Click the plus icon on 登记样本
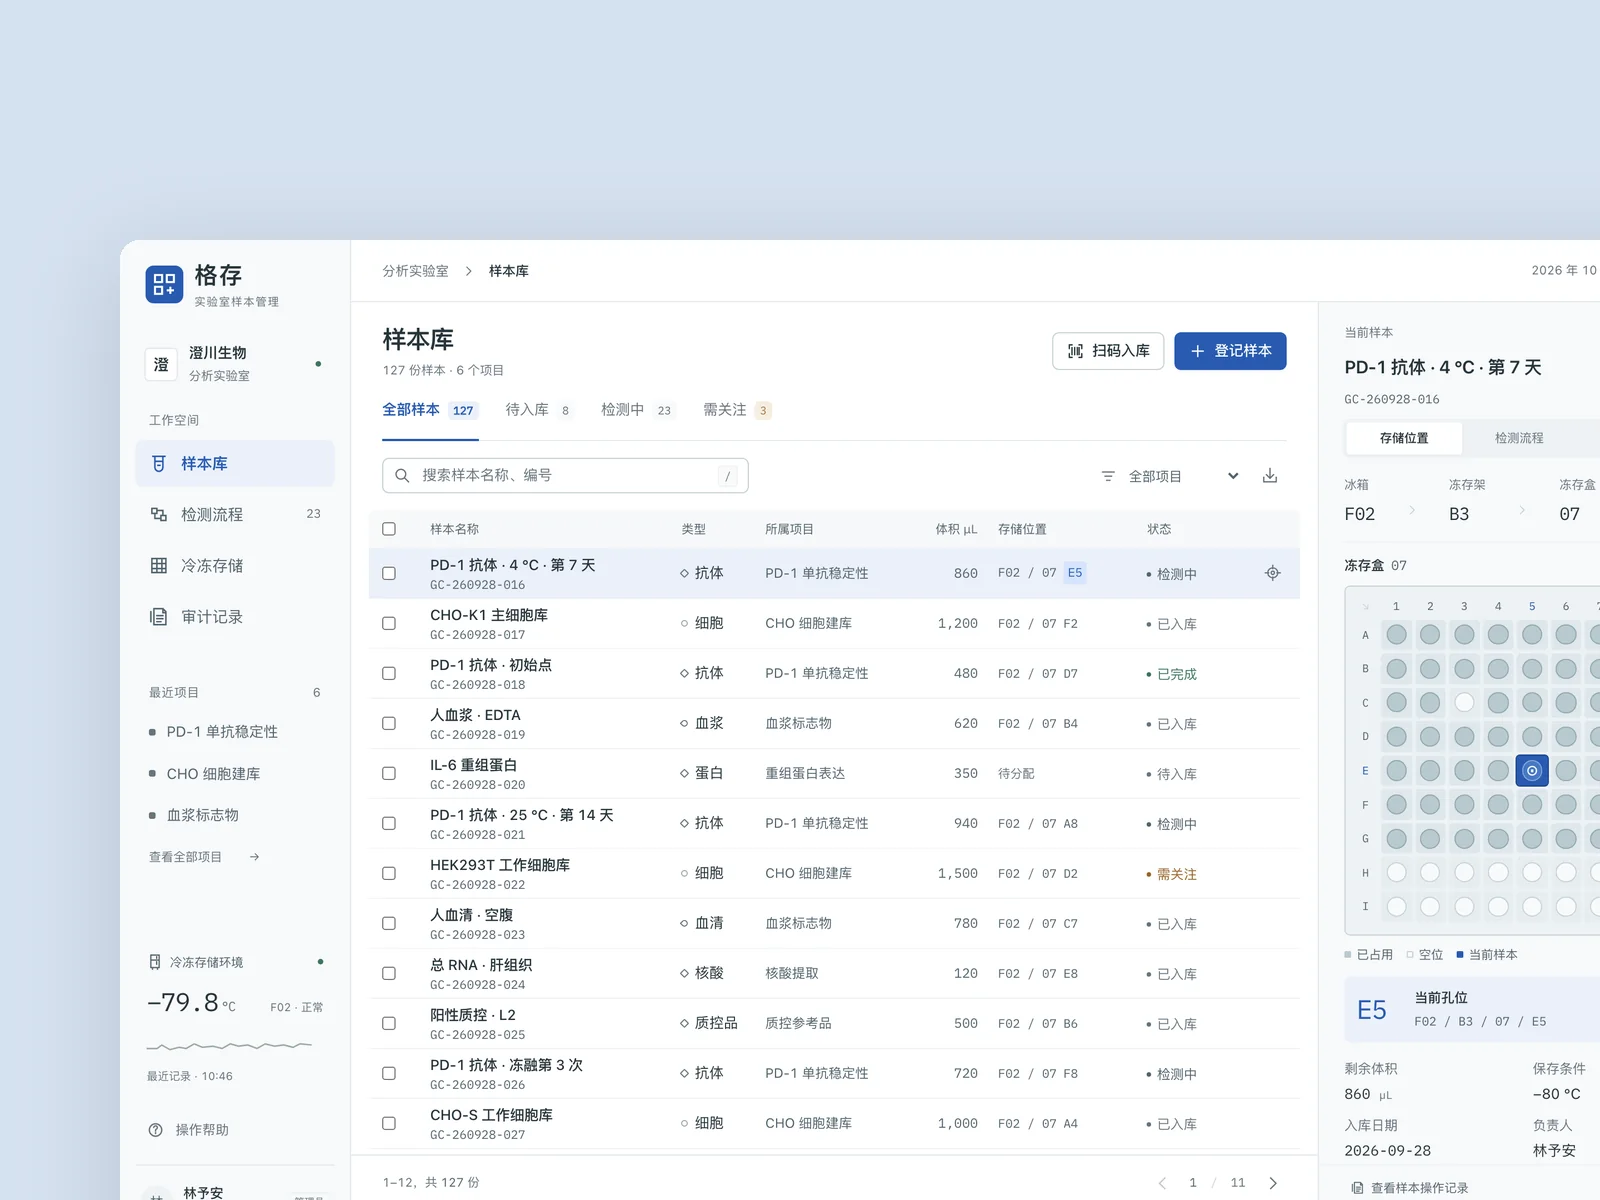The image size is (1600, 1200). tap(1197, 351)
